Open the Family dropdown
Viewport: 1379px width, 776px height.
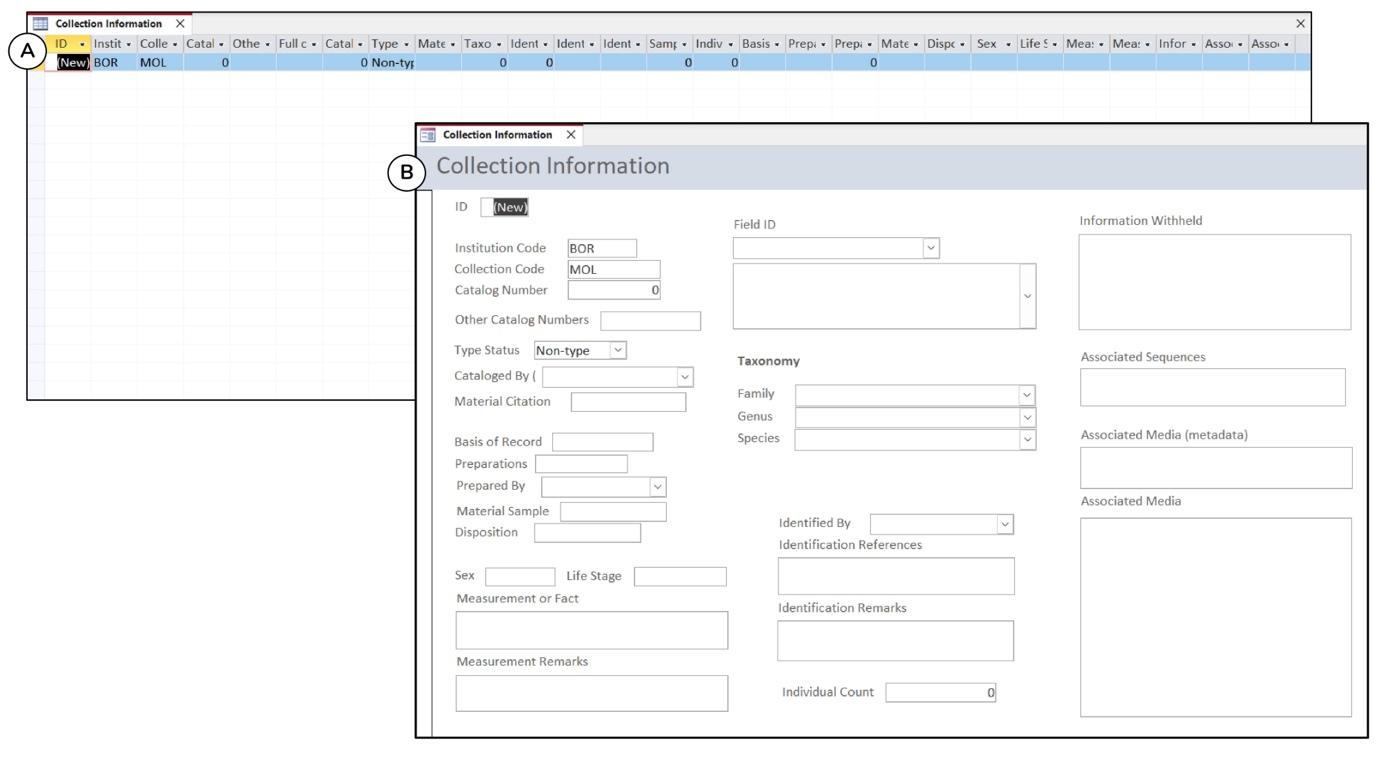1026,396
